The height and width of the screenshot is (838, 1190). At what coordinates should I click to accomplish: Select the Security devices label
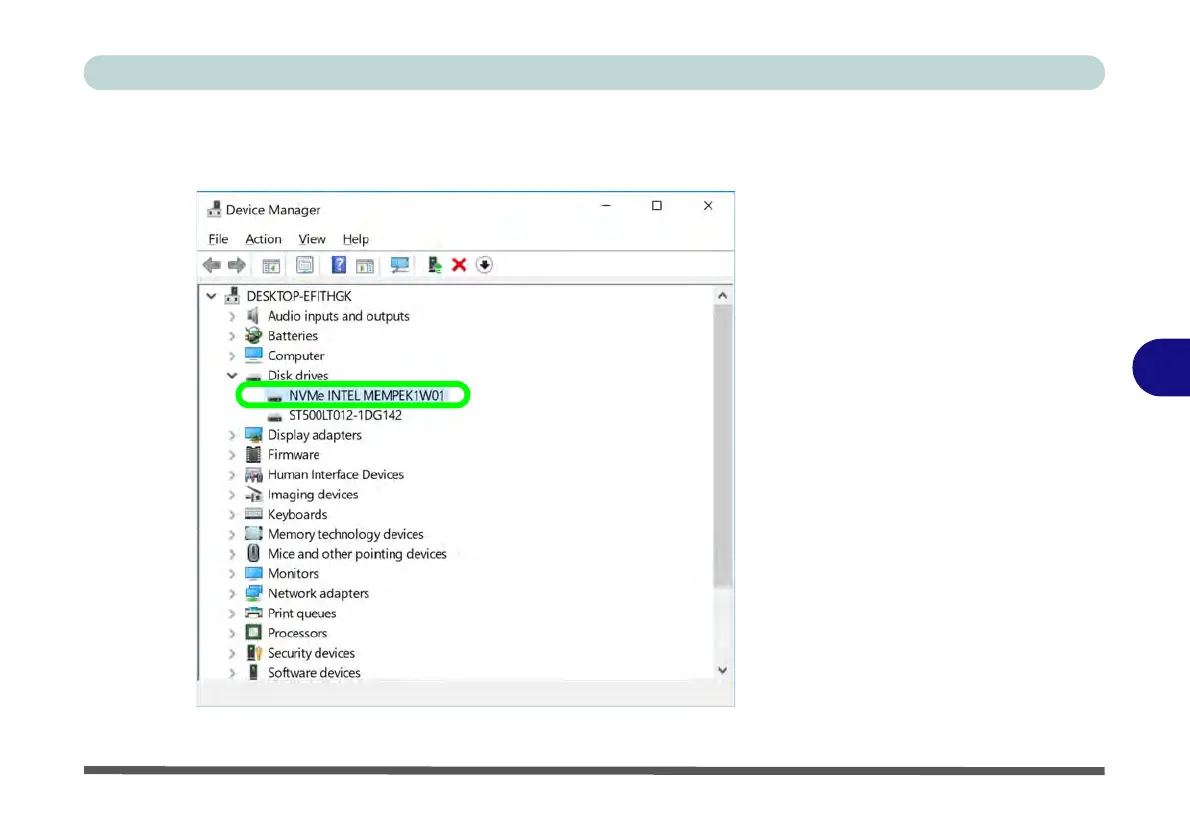coord(311,653)
